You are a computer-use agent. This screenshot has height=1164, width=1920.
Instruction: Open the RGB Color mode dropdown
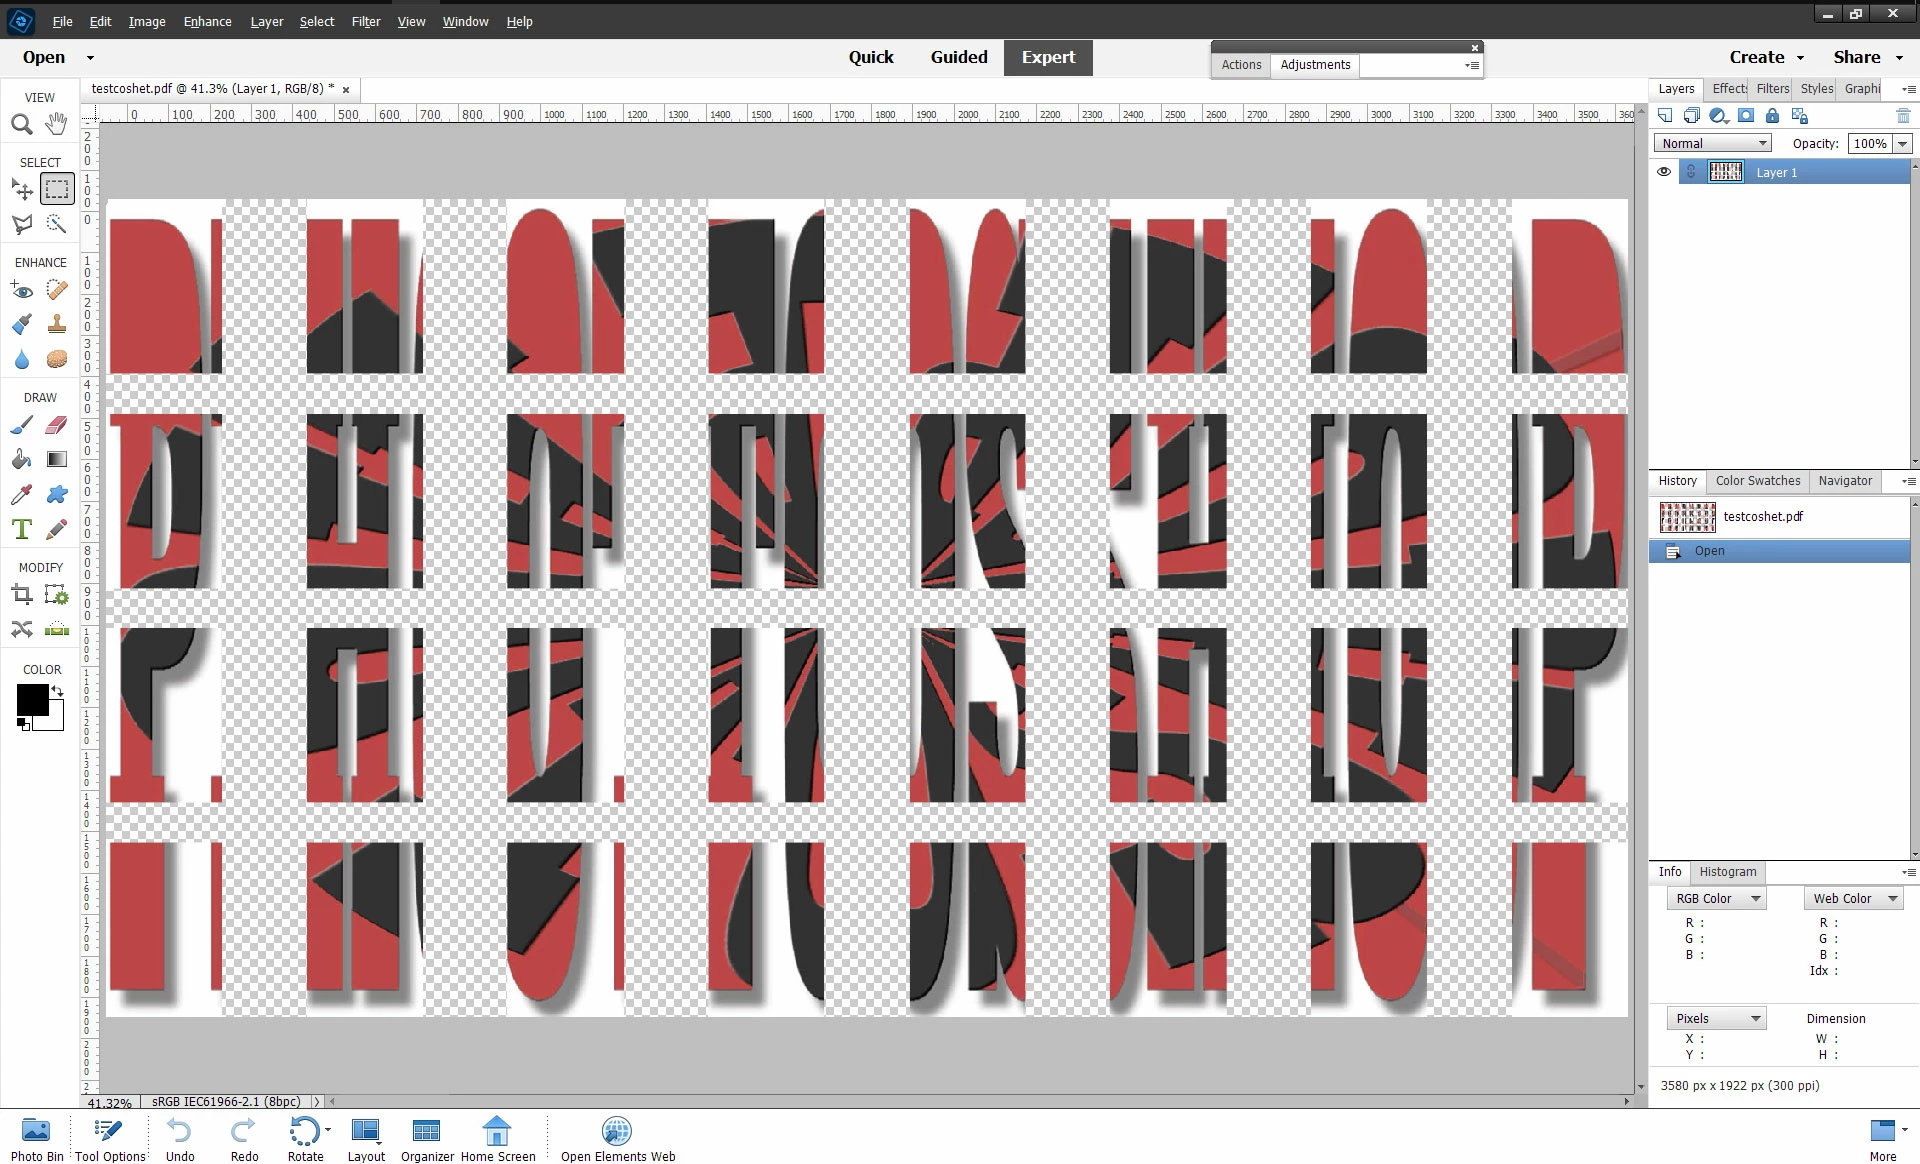1716,899
